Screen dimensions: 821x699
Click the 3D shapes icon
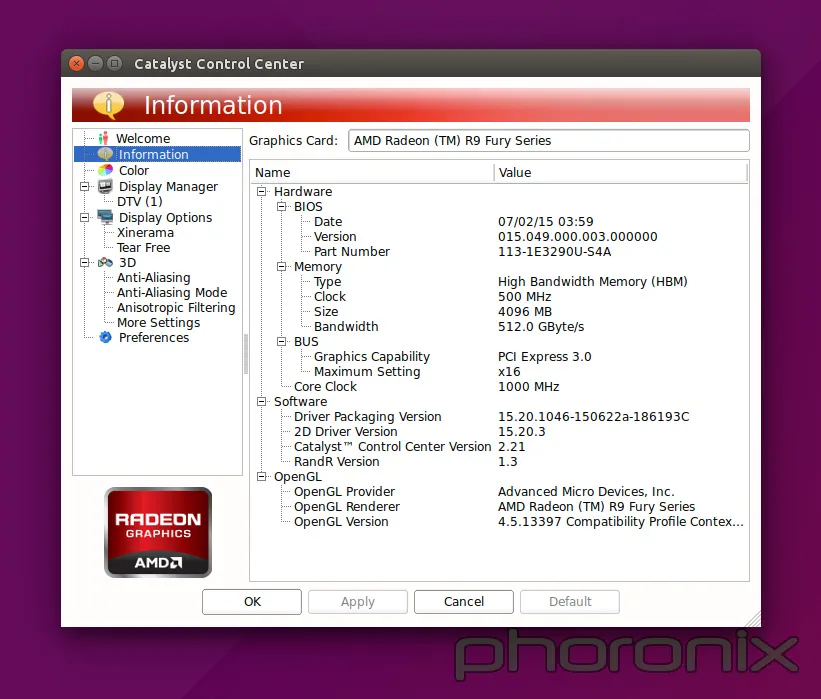click(x=105, y=262)
